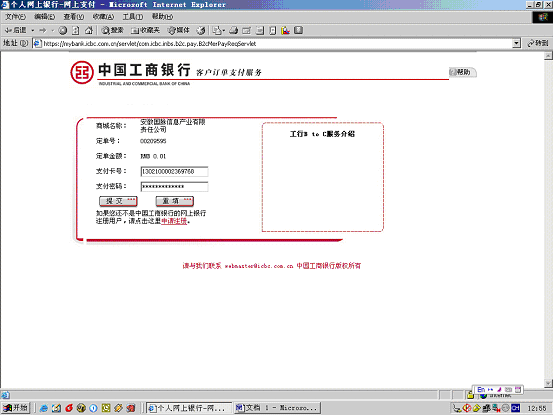Open the Back button history dropdown arrow
Viewport: 553px width, 415px height.
(x=32, y=30)
